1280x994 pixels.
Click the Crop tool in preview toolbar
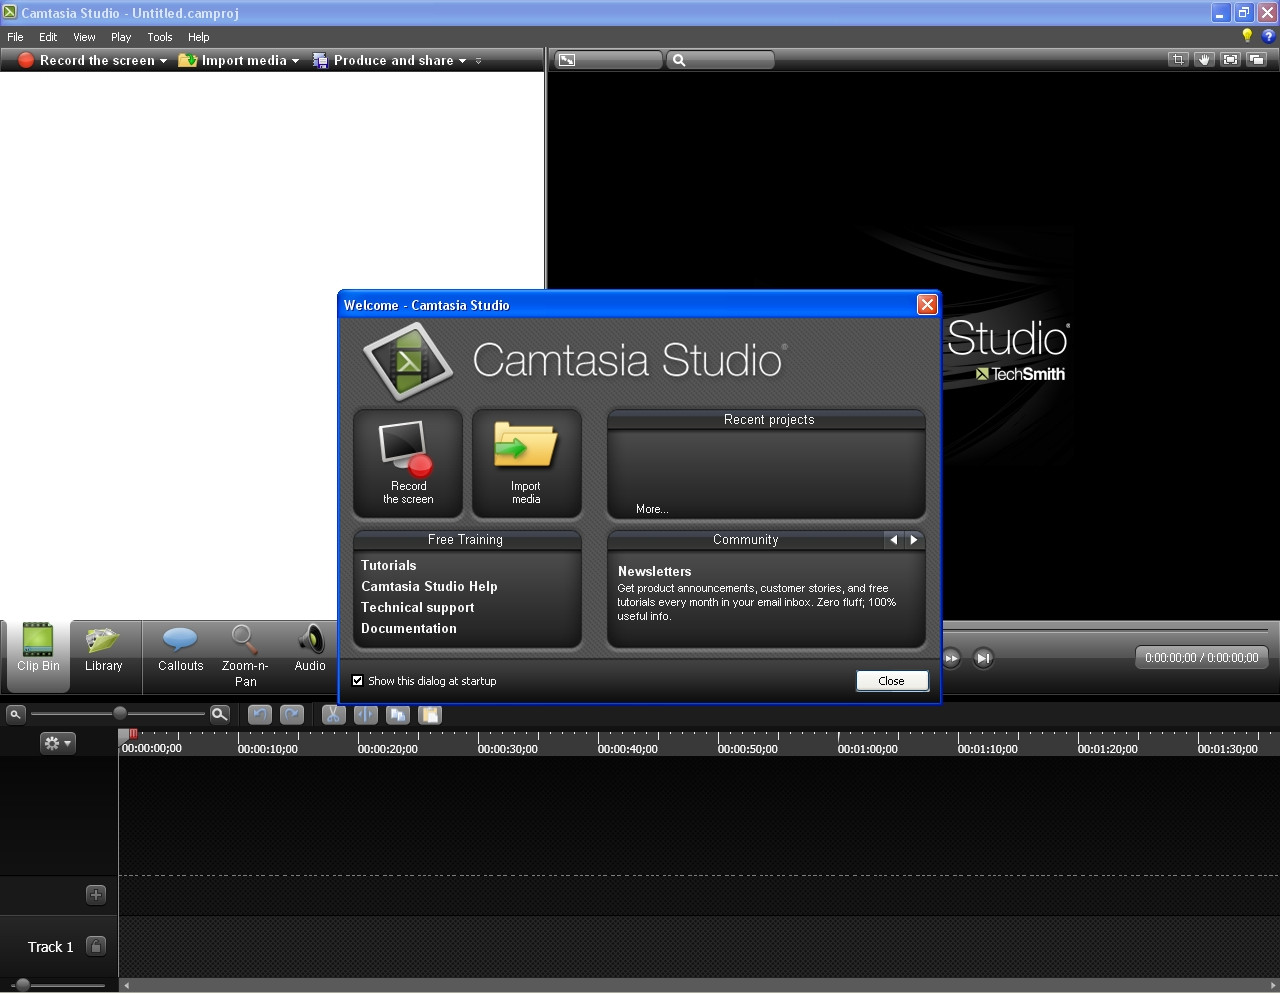[1178, 60]
